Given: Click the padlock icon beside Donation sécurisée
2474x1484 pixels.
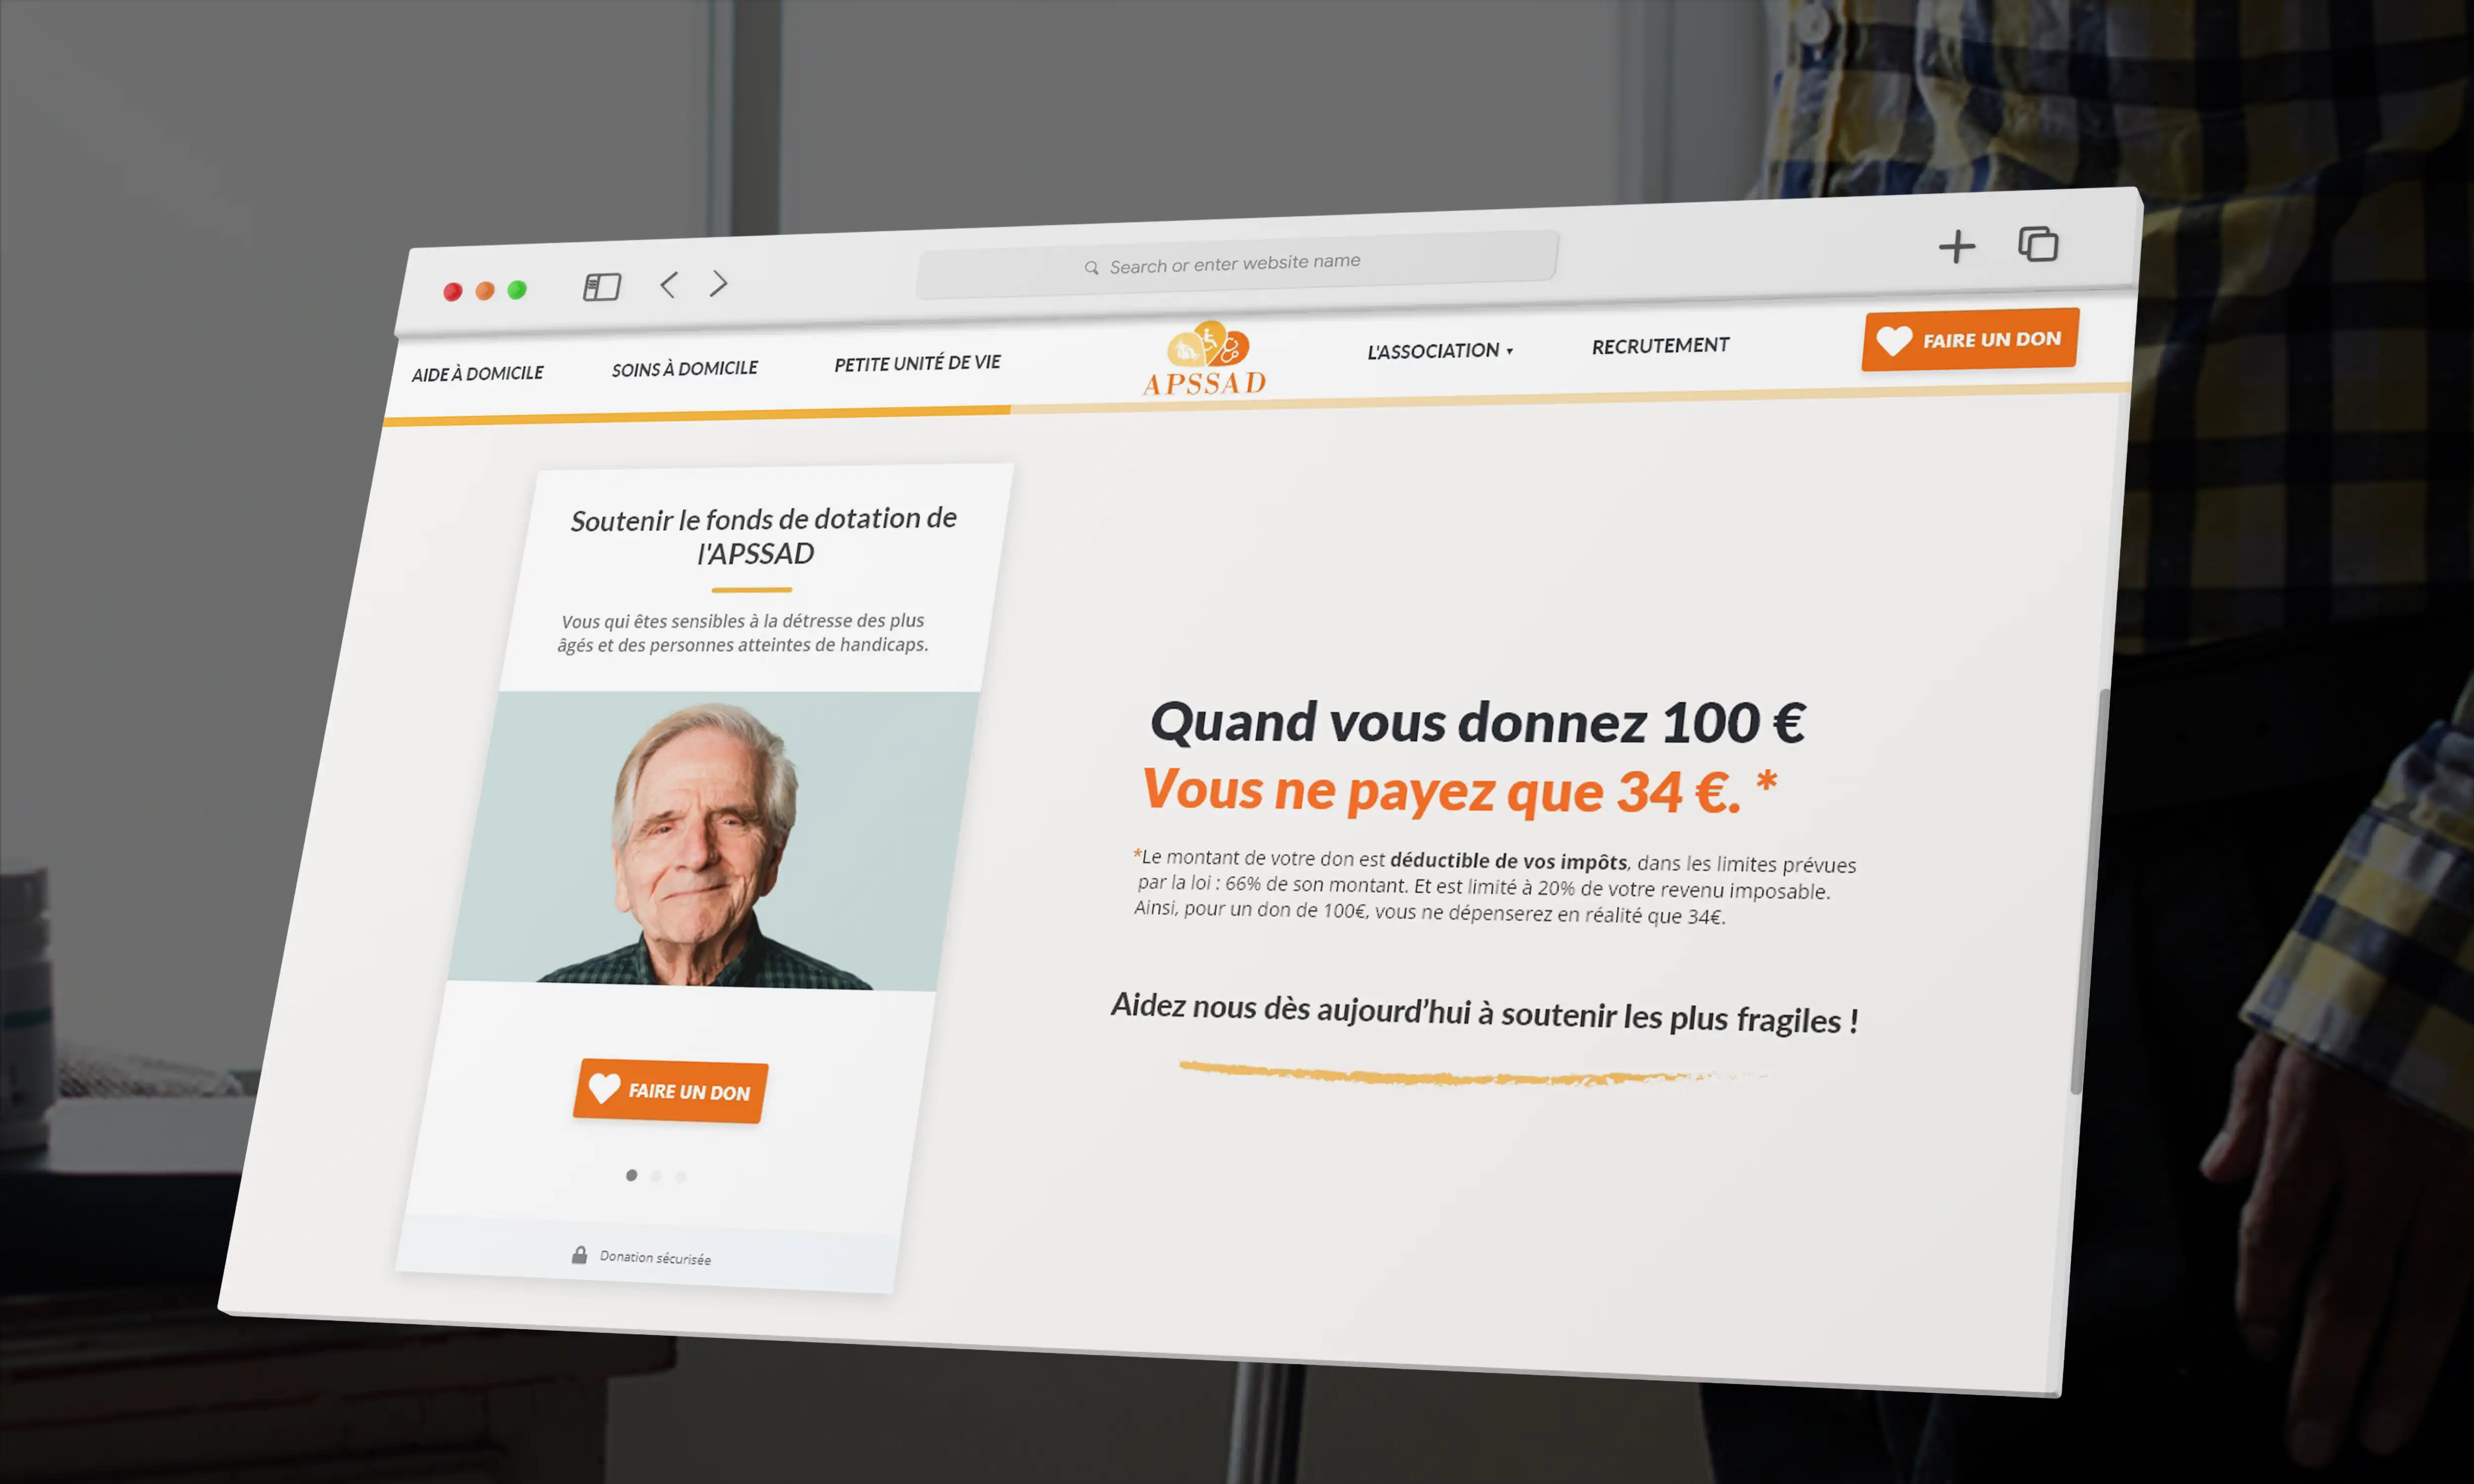Looking at the screenshot, I should click(x=579, y=1255).
